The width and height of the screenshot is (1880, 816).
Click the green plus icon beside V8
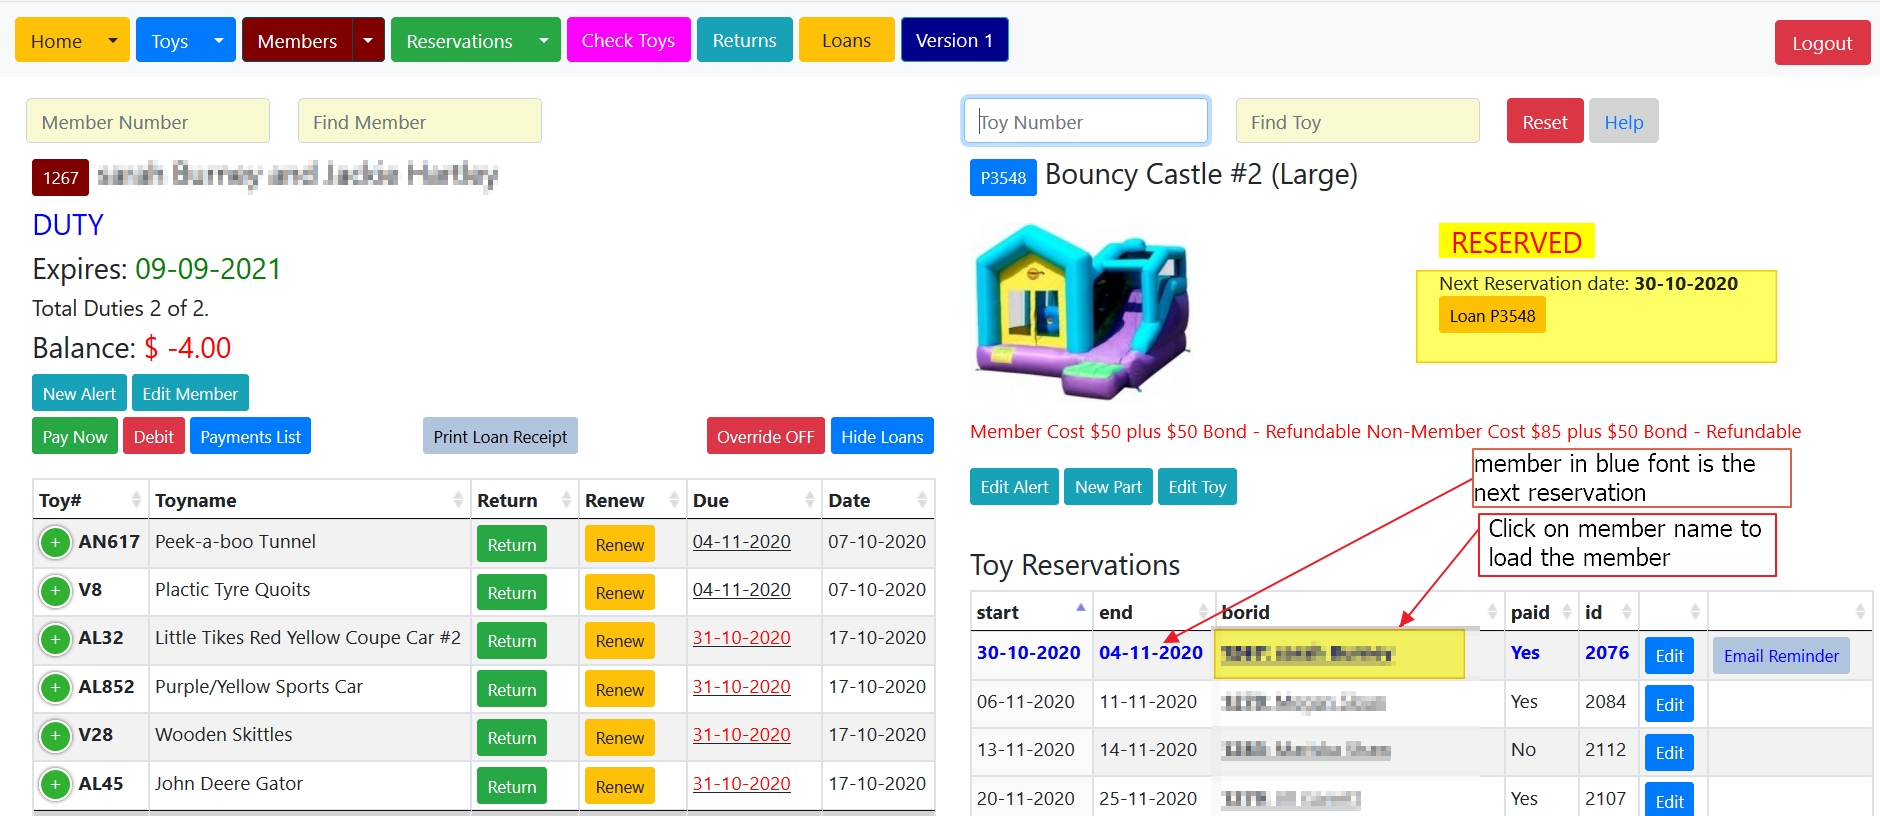tap(55, 591)
